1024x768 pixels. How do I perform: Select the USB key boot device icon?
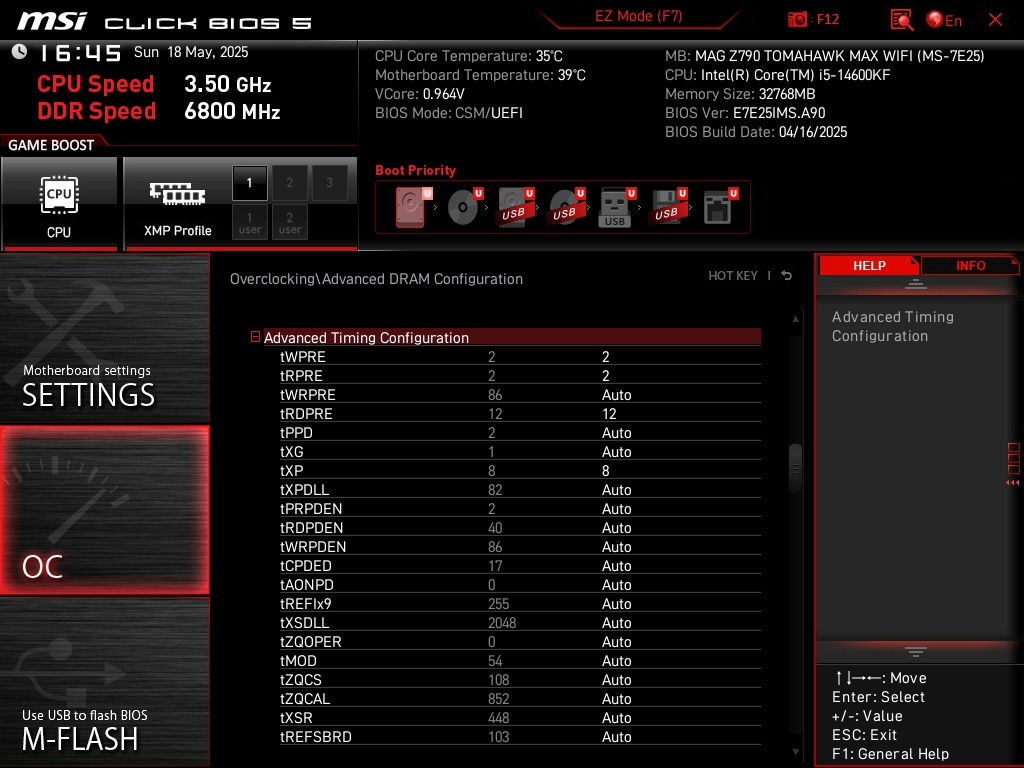616,207
